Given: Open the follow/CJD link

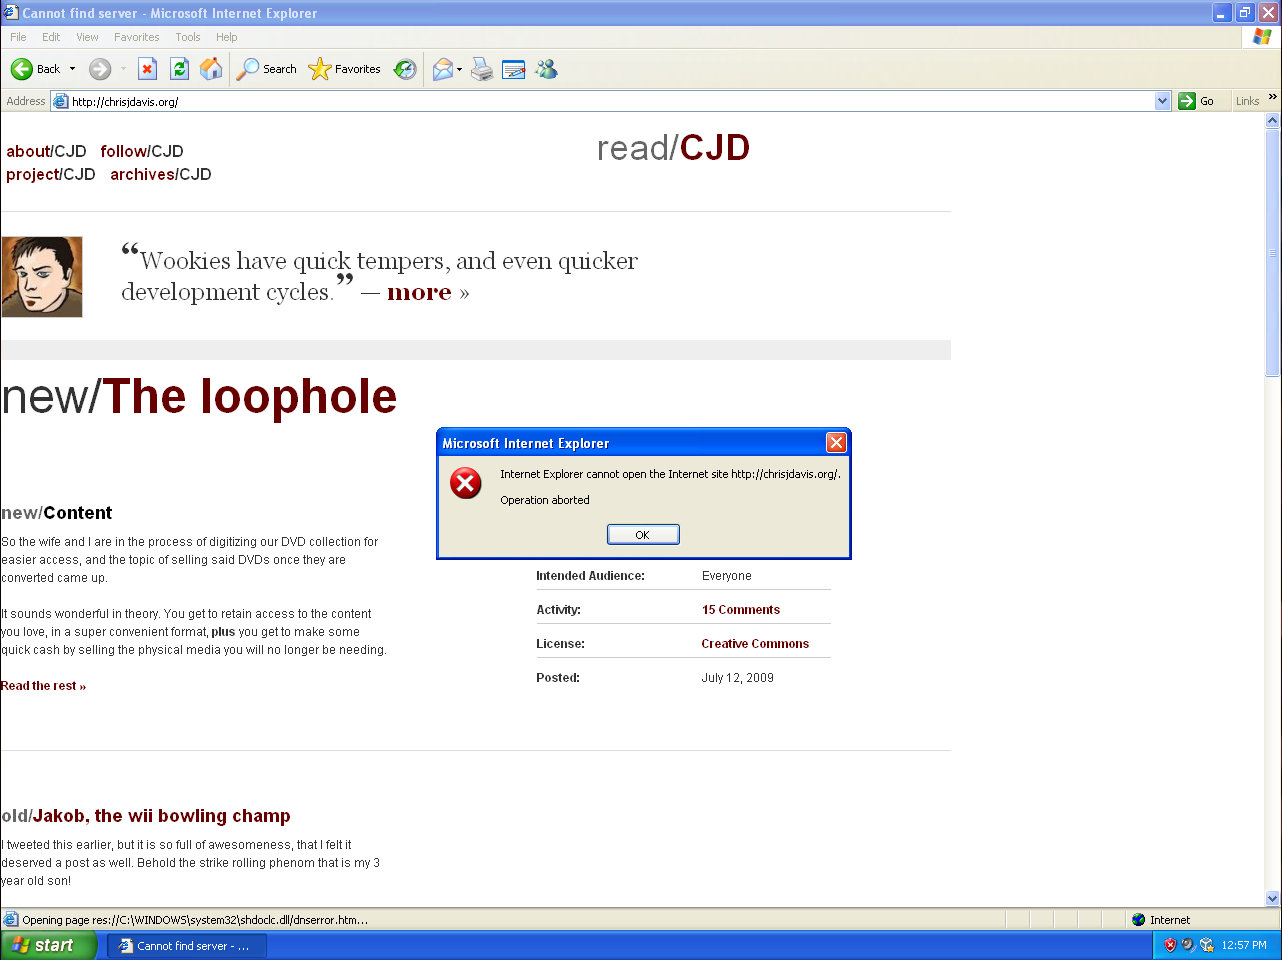Looking at the screenshot, I should tap(142, 151).
